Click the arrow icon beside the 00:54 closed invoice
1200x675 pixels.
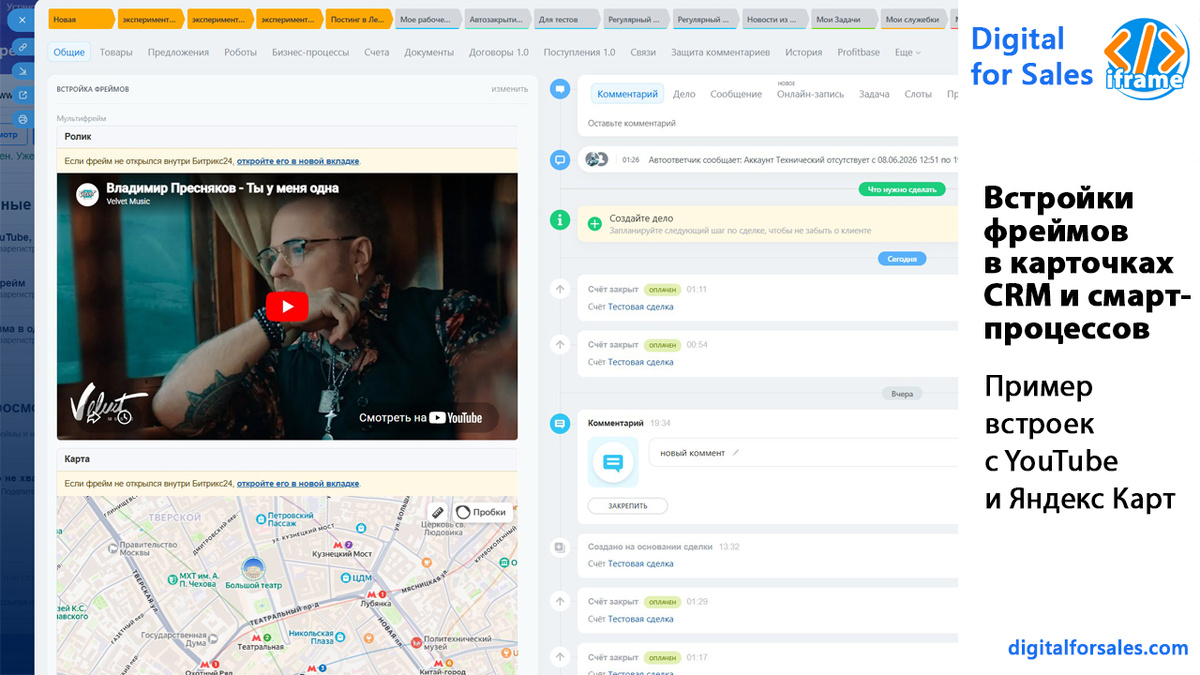pos(561,344)
